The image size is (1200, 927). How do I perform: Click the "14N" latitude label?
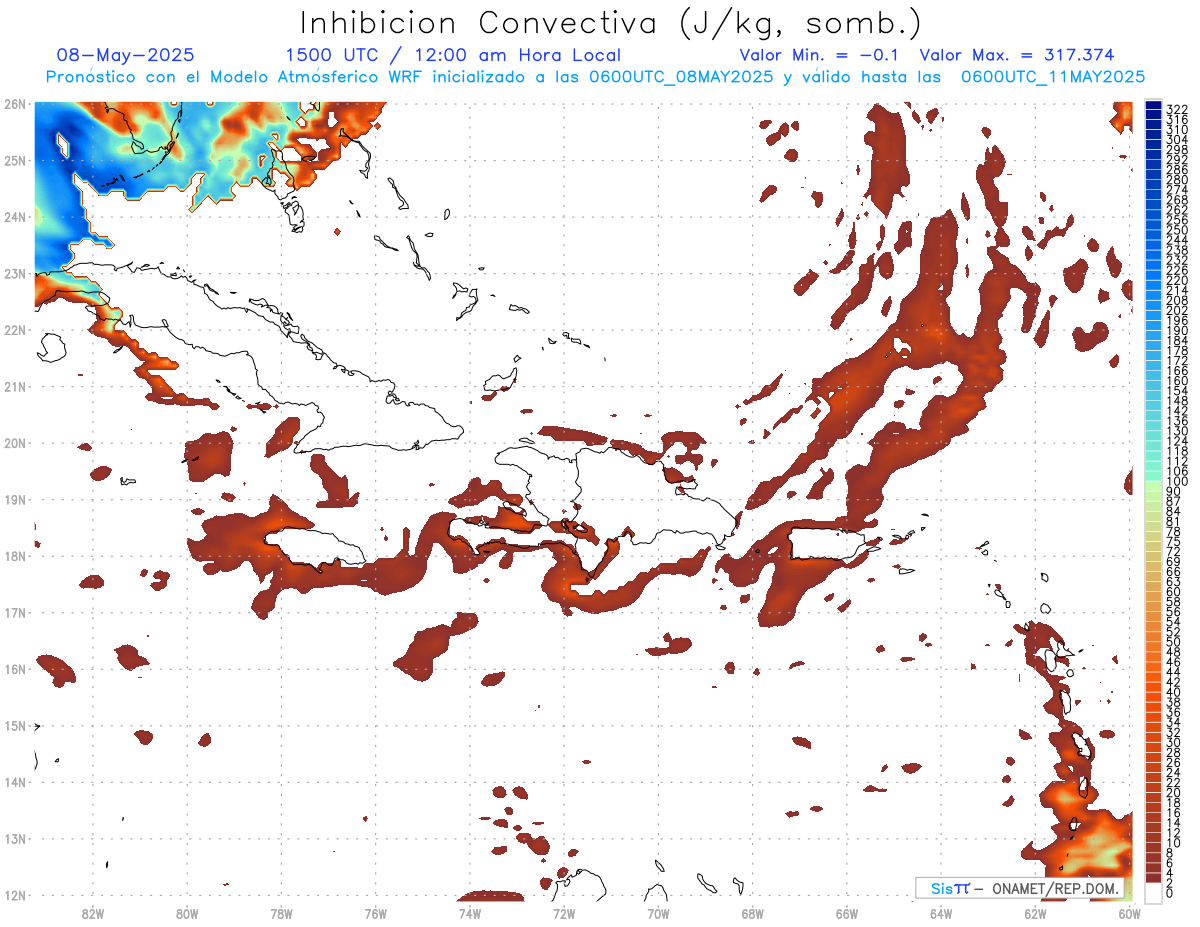[x=14, y=782]
